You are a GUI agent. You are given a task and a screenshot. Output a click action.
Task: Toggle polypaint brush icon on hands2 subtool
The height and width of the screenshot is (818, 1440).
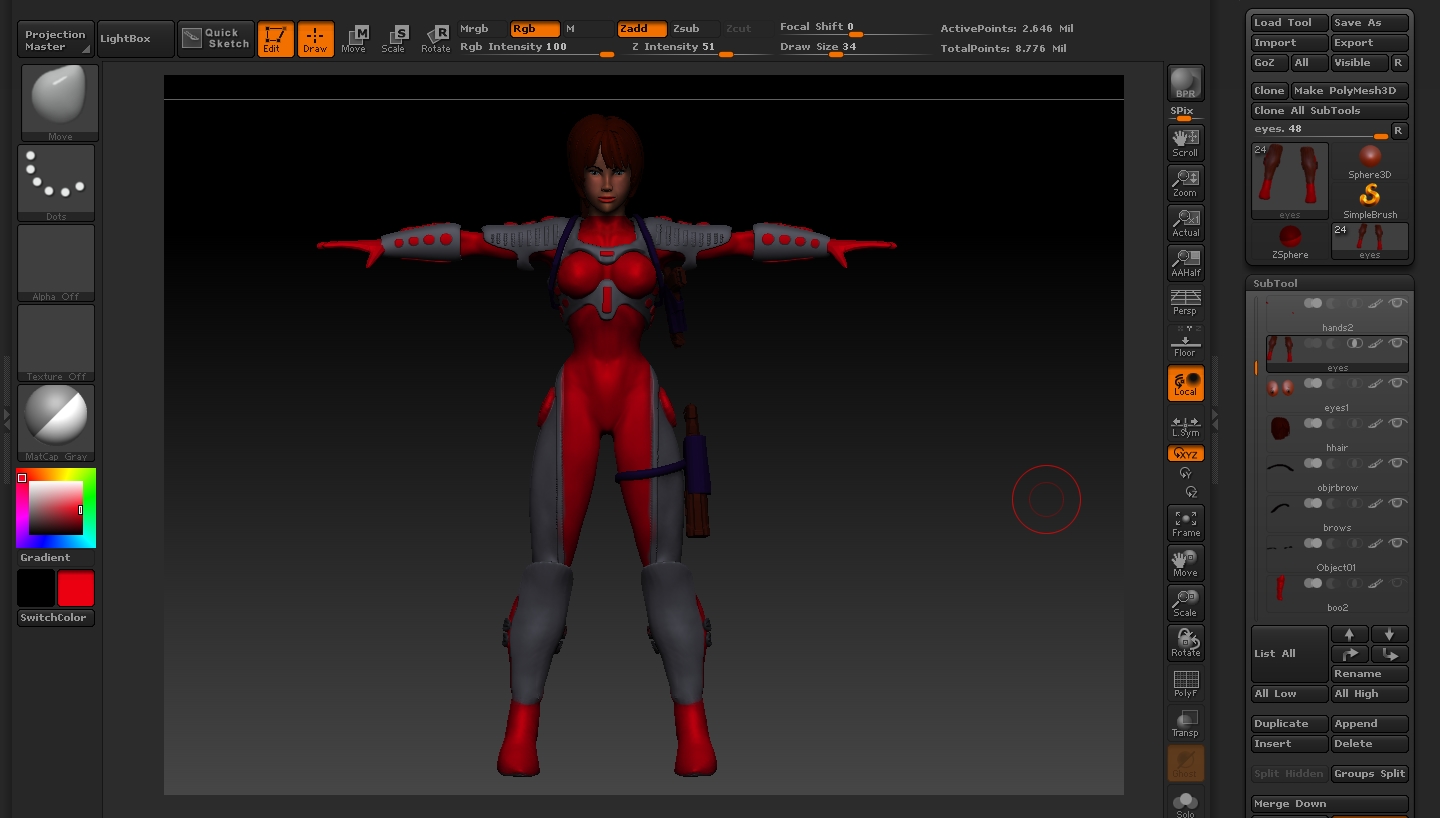point(1376,303)
